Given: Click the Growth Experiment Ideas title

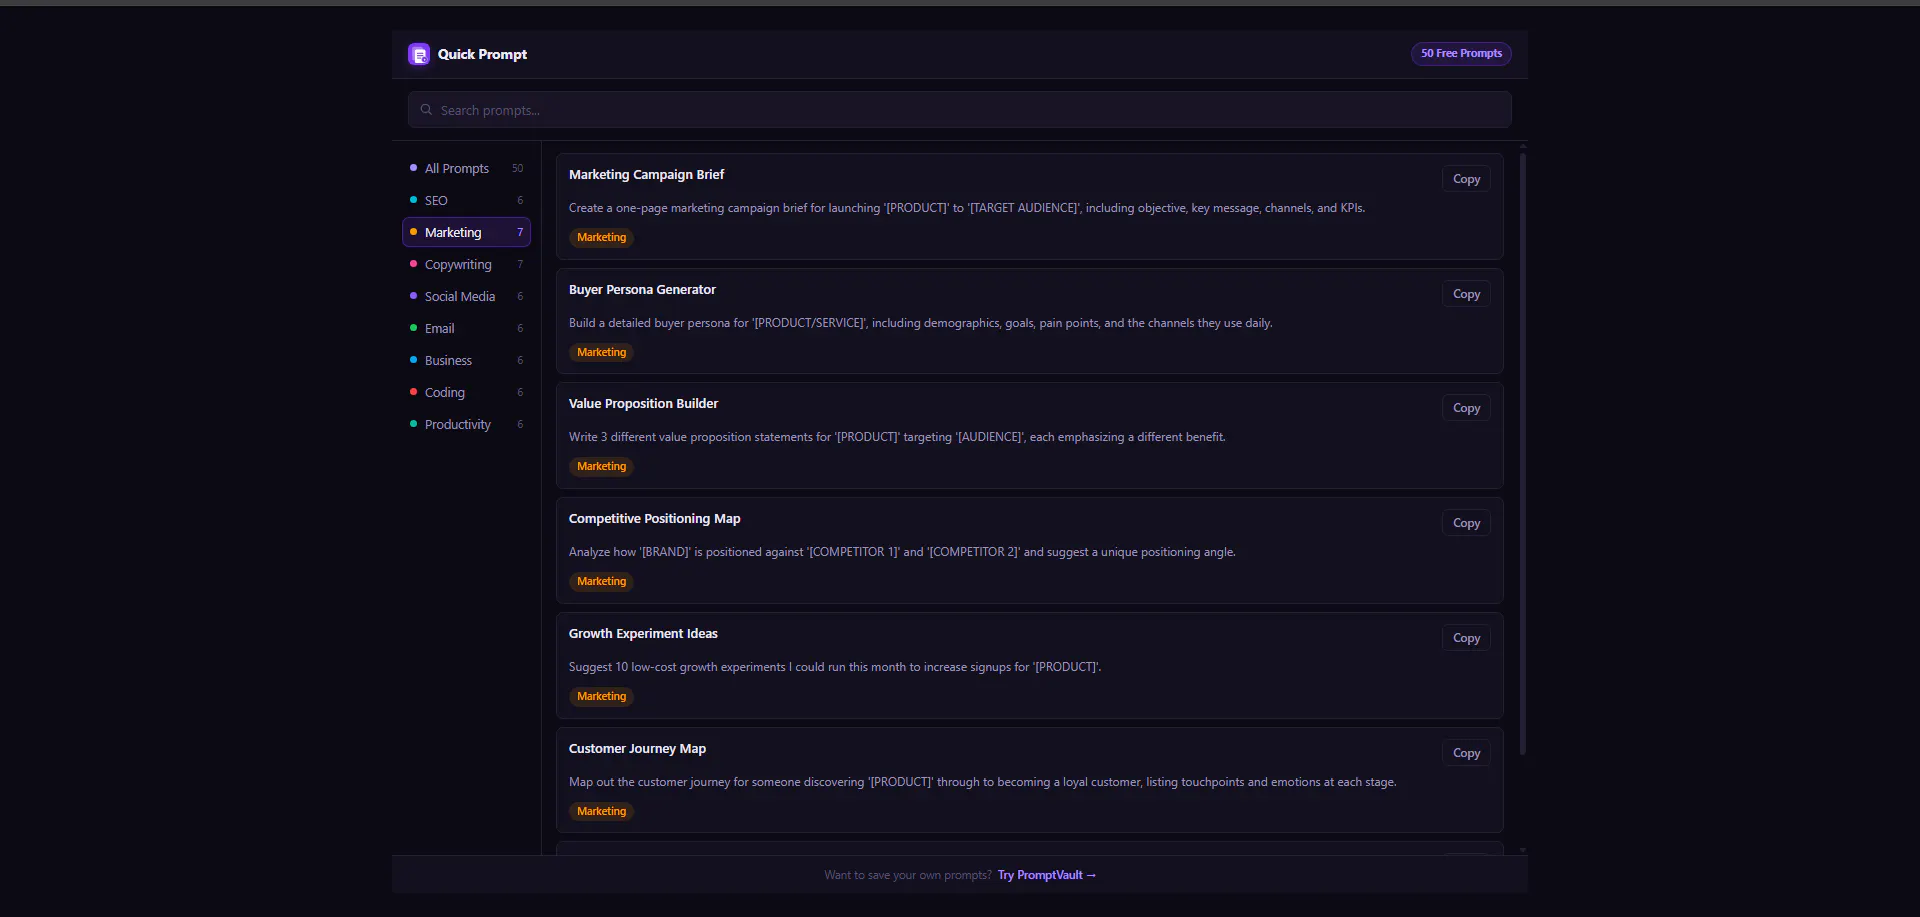Looking at the screenshot, I should coord(643,633).
